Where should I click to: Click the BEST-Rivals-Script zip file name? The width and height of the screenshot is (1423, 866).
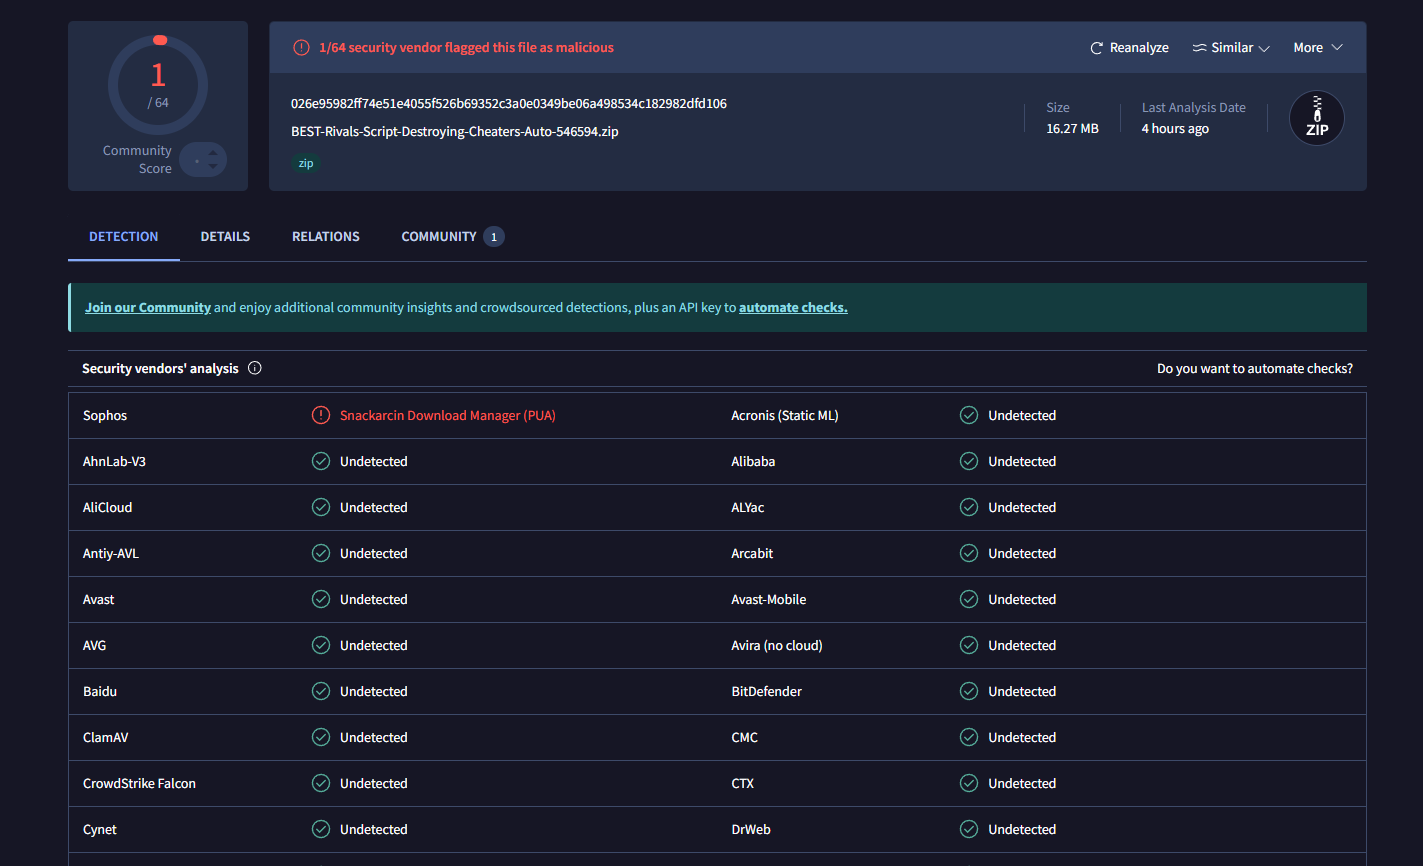point(455,131)
